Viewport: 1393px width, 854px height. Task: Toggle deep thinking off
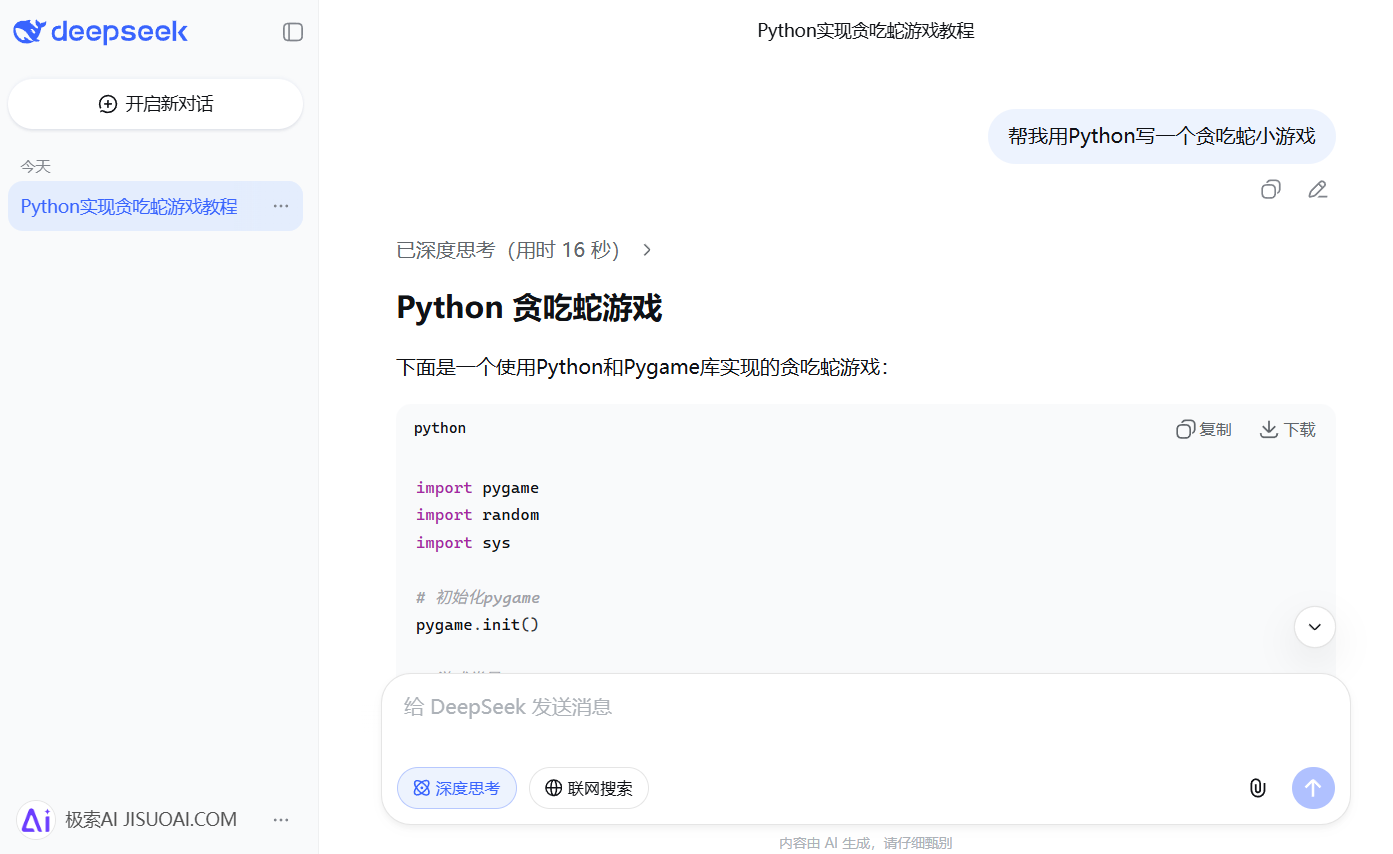pyautogui.click(x=456, y=788)
